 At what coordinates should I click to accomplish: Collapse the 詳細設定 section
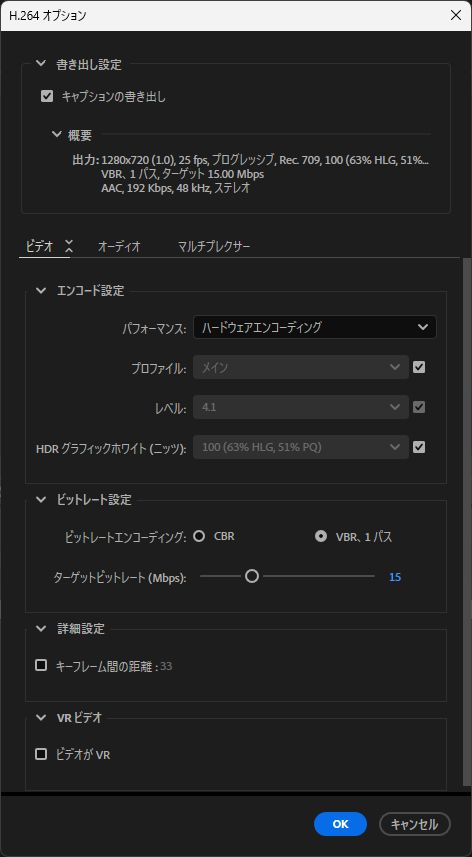[x=41, y=629]
